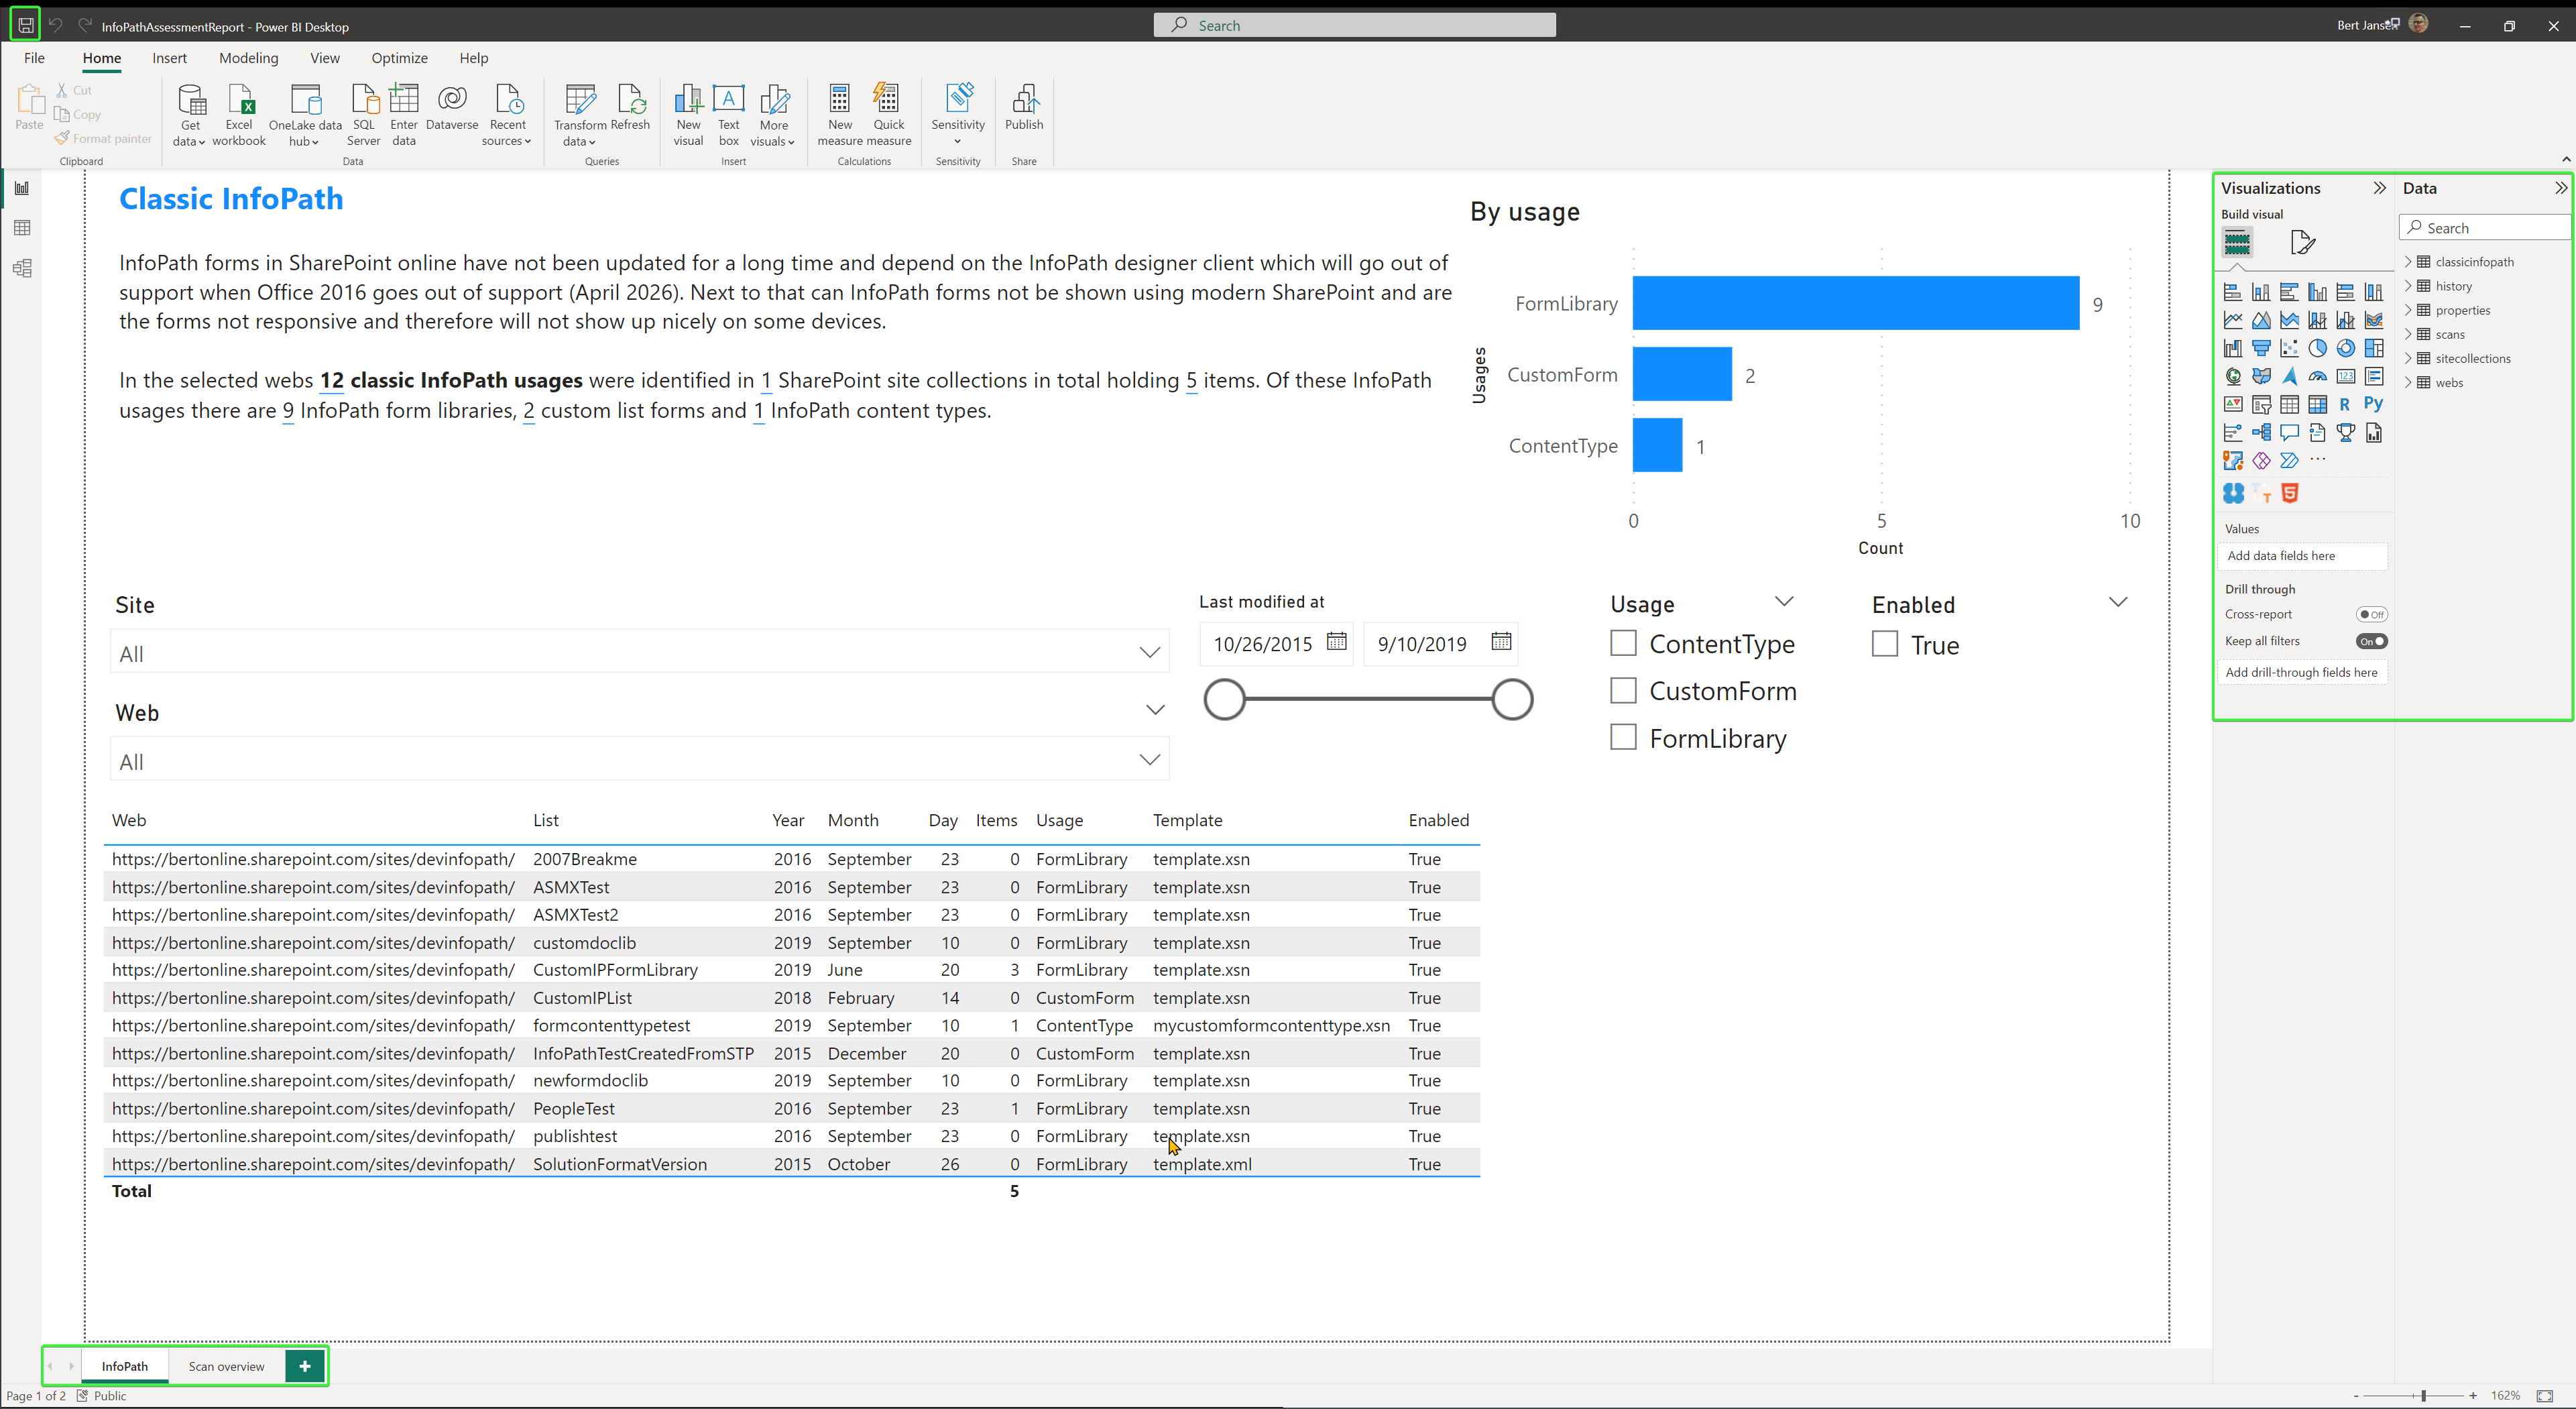The image size is (2576, 1409).
Task: Insert a New visual
Action: coord(688,114)
